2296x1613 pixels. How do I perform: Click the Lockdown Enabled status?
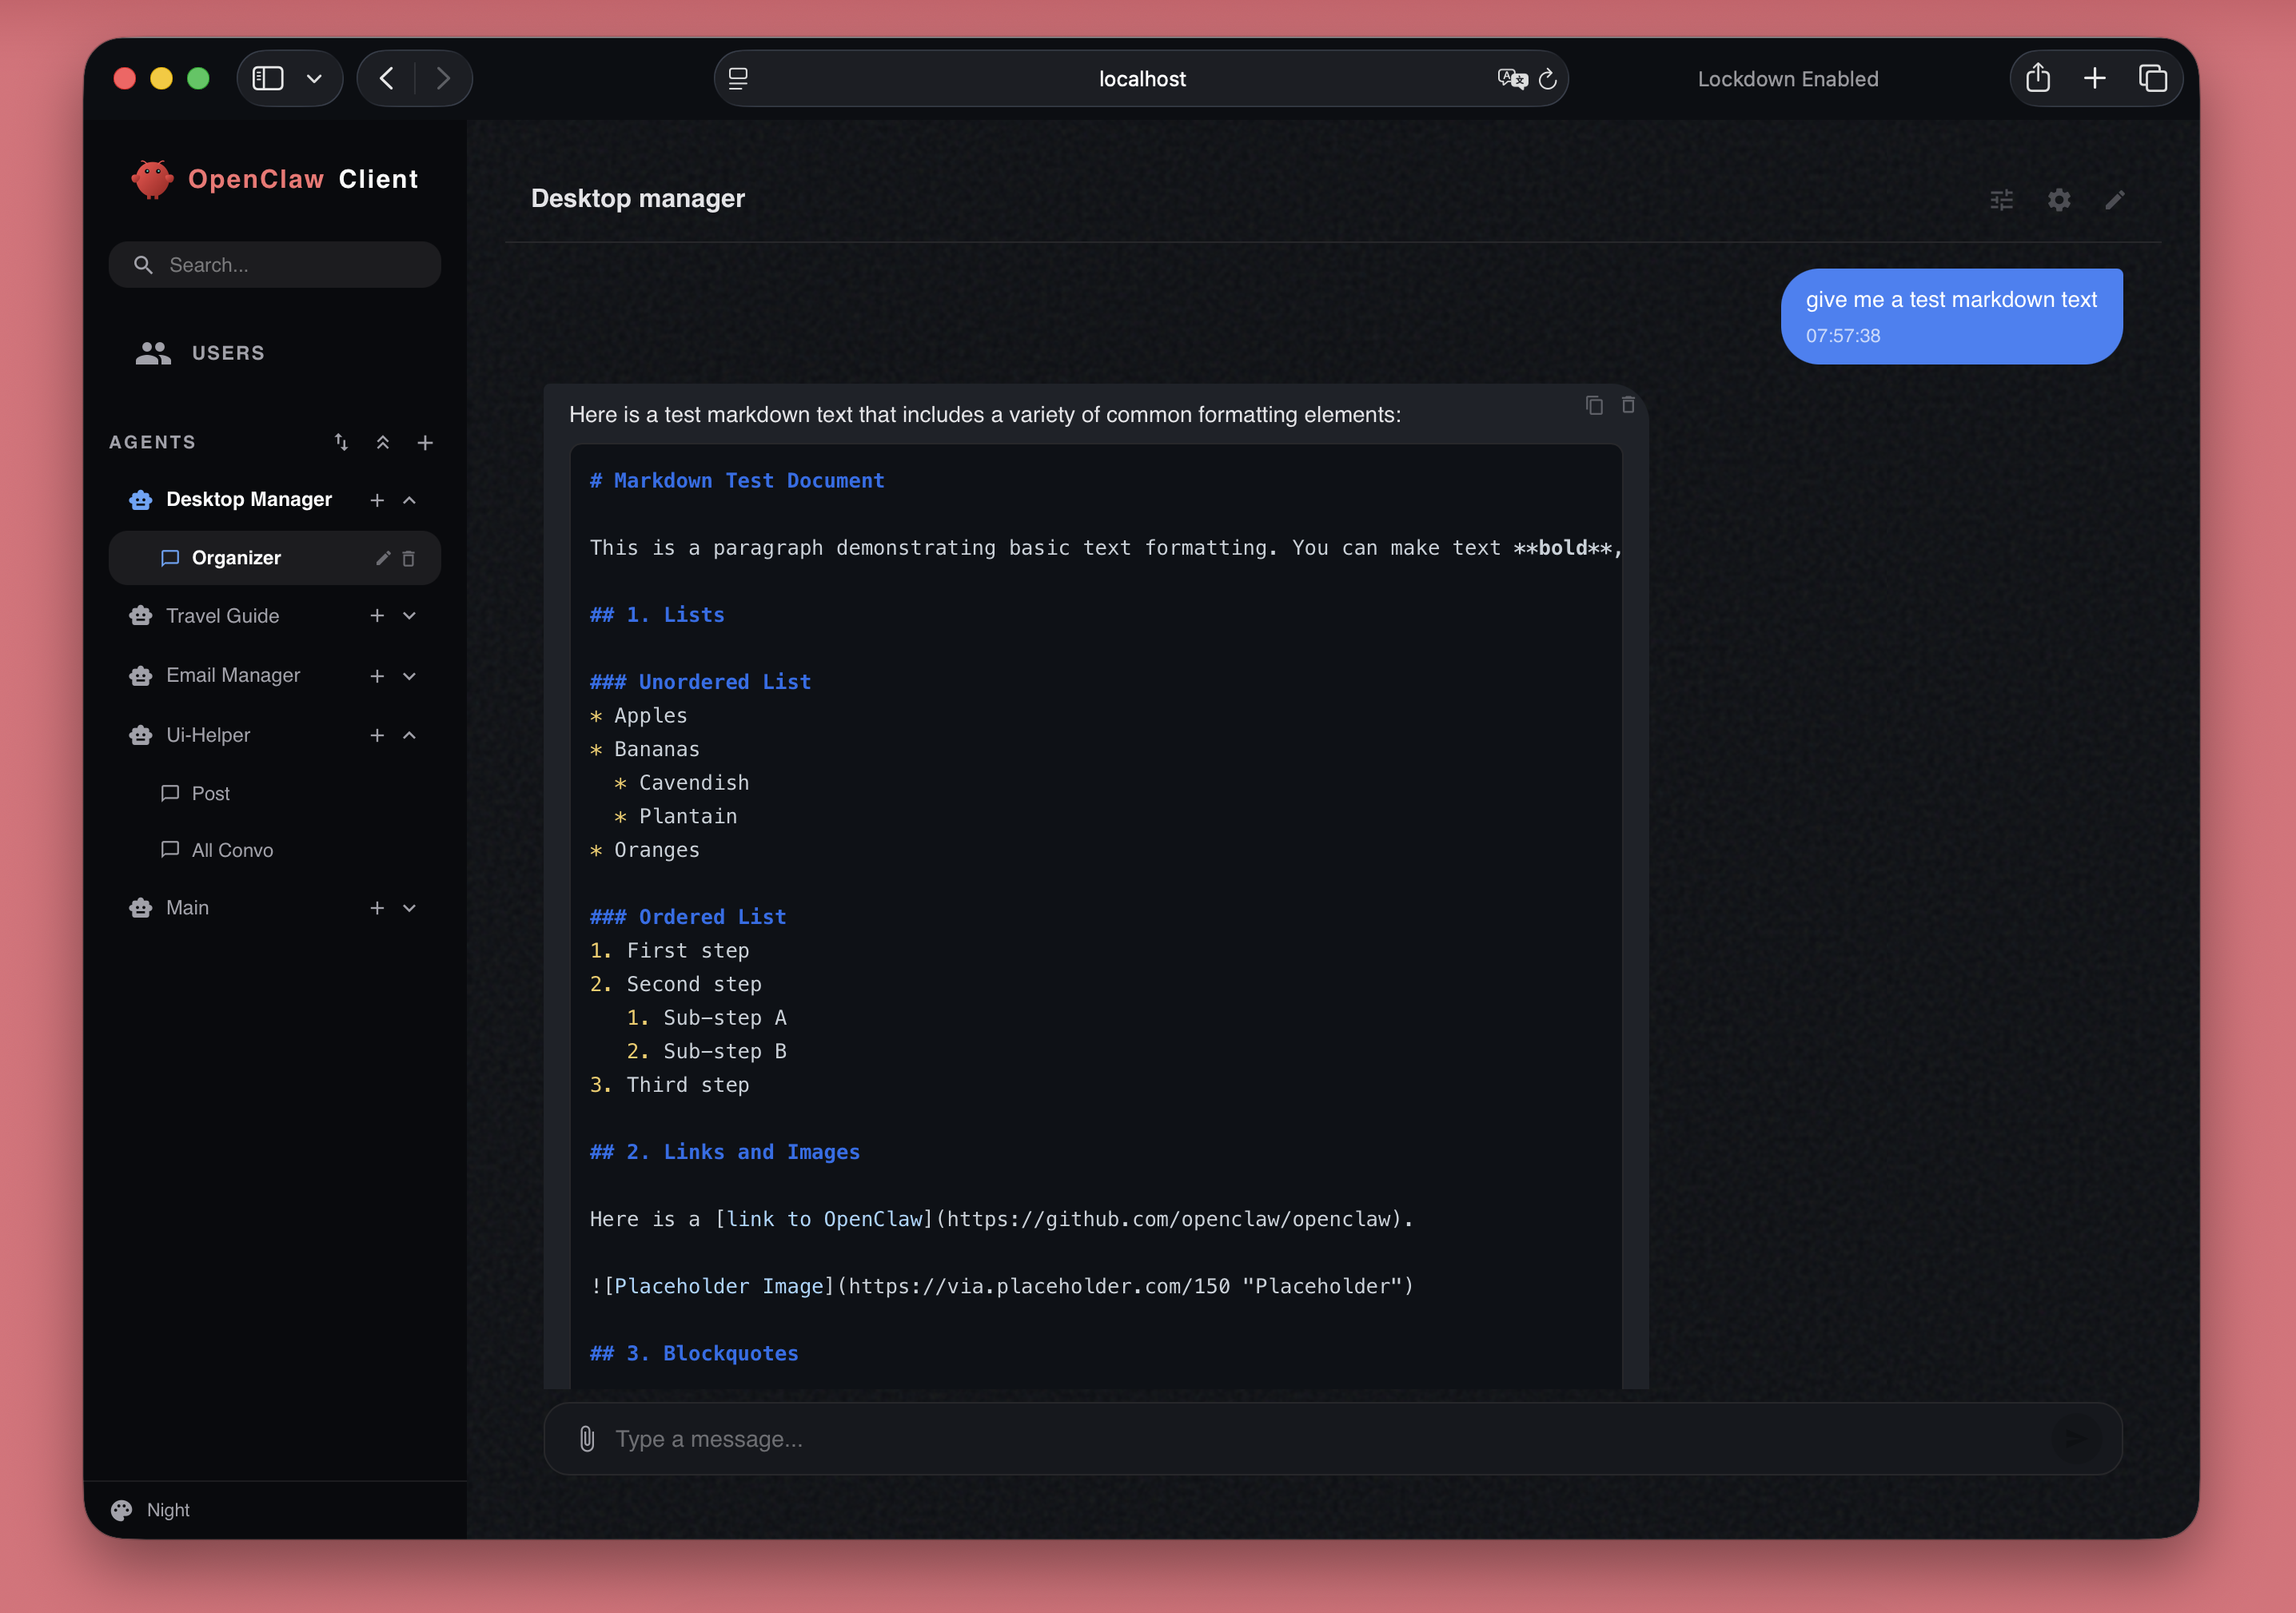point(1787,78)
